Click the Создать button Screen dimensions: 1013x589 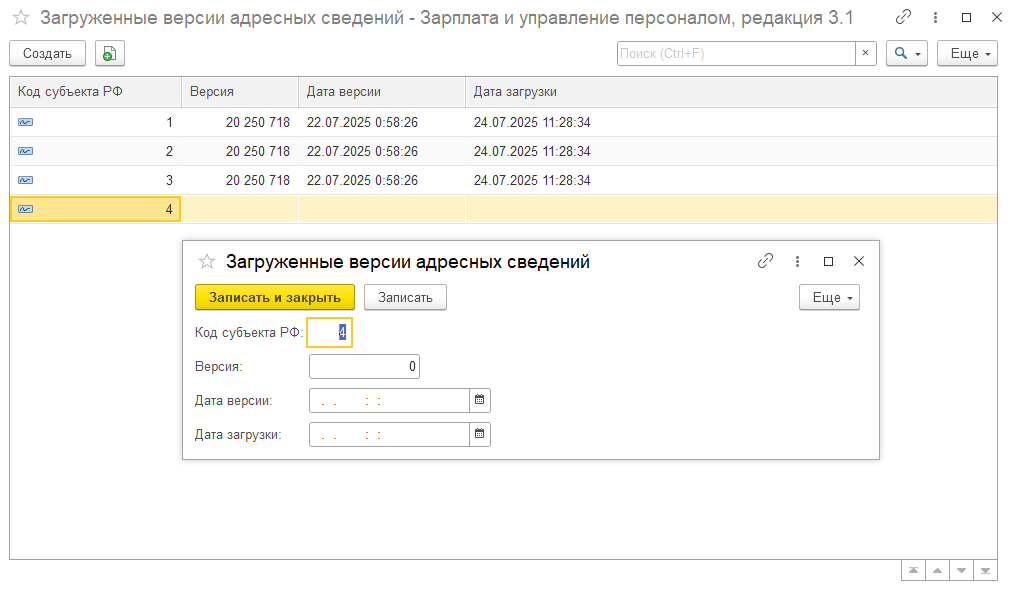coord(47,54)
